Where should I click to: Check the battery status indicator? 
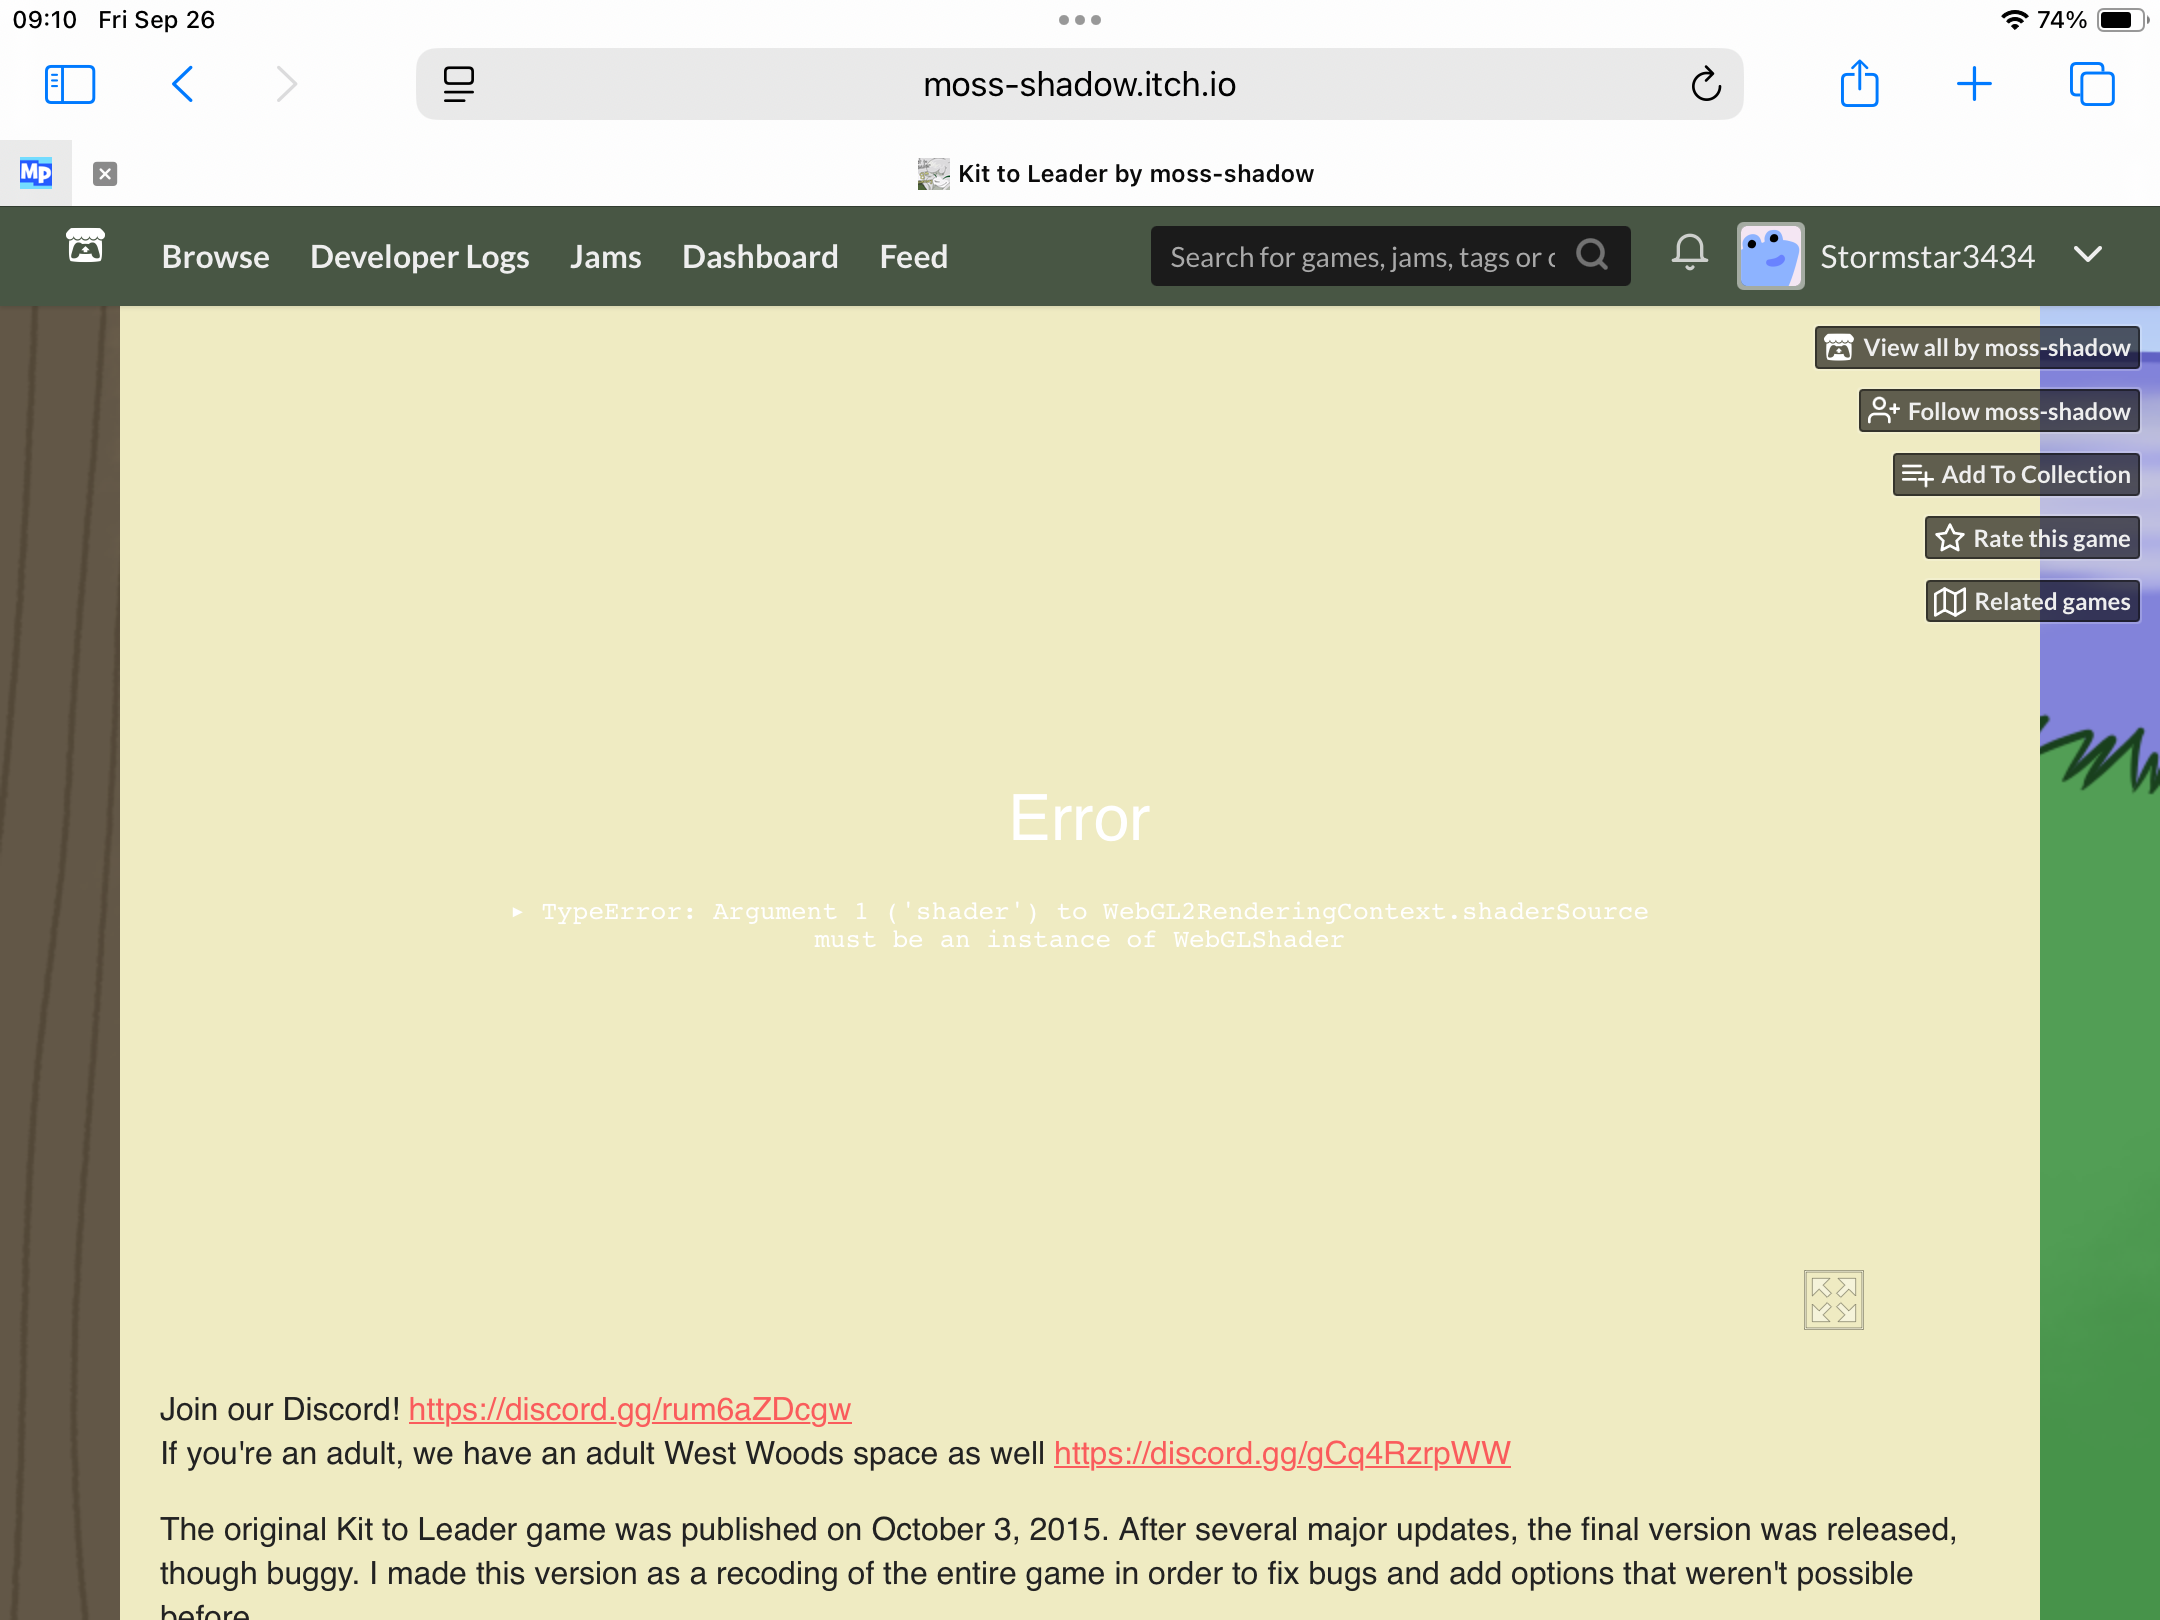tap(2122, 20)
